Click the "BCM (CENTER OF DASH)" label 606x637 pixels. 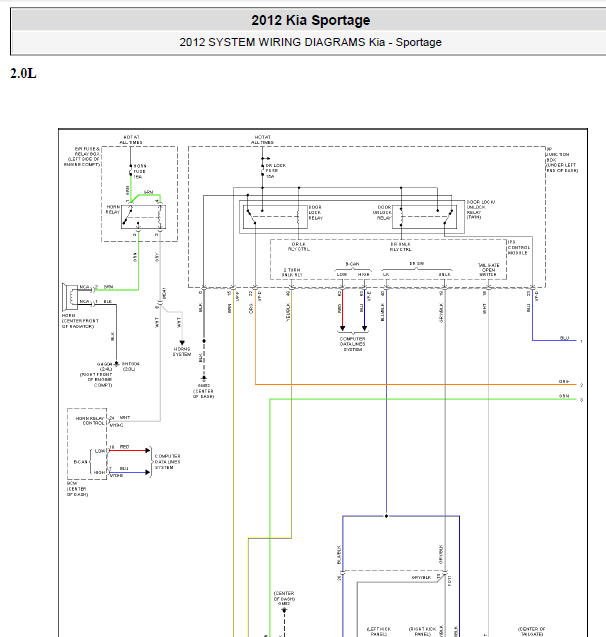pyautogui.click(x=77, y=489)
